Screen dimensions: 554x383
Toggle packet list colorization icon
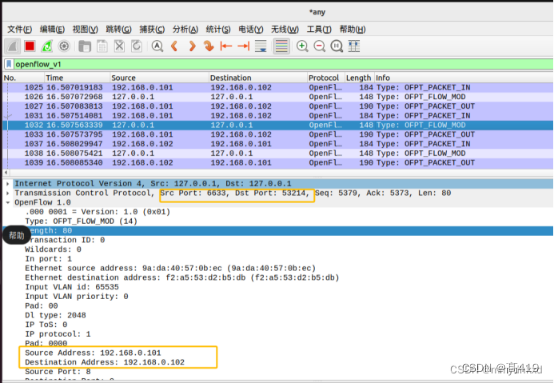[x=282, y=46]
